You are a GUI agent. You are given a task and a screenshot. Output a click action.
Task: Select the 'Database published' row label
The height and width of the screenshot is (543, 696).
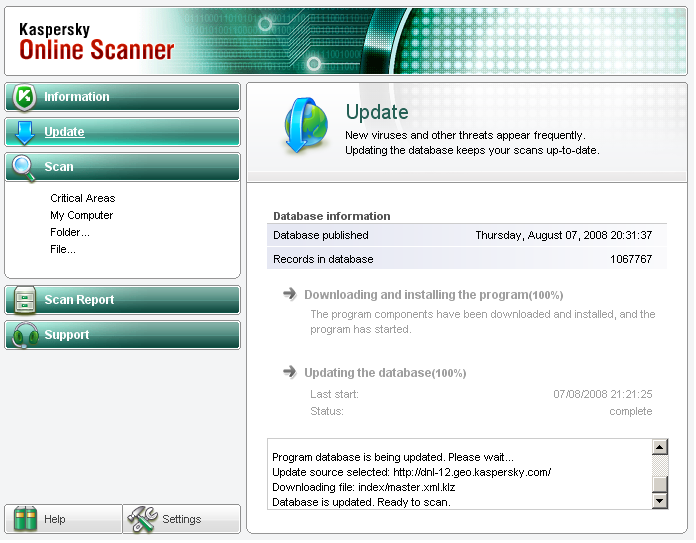(x=321, y=236)
